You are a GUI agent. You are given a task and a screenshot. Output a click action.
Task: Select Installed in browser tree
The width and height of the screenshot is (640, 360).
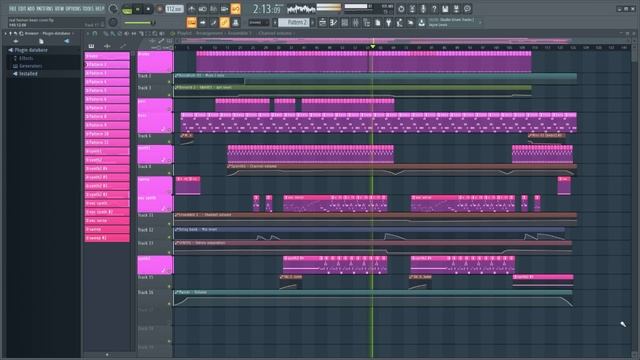click(28, 74)
